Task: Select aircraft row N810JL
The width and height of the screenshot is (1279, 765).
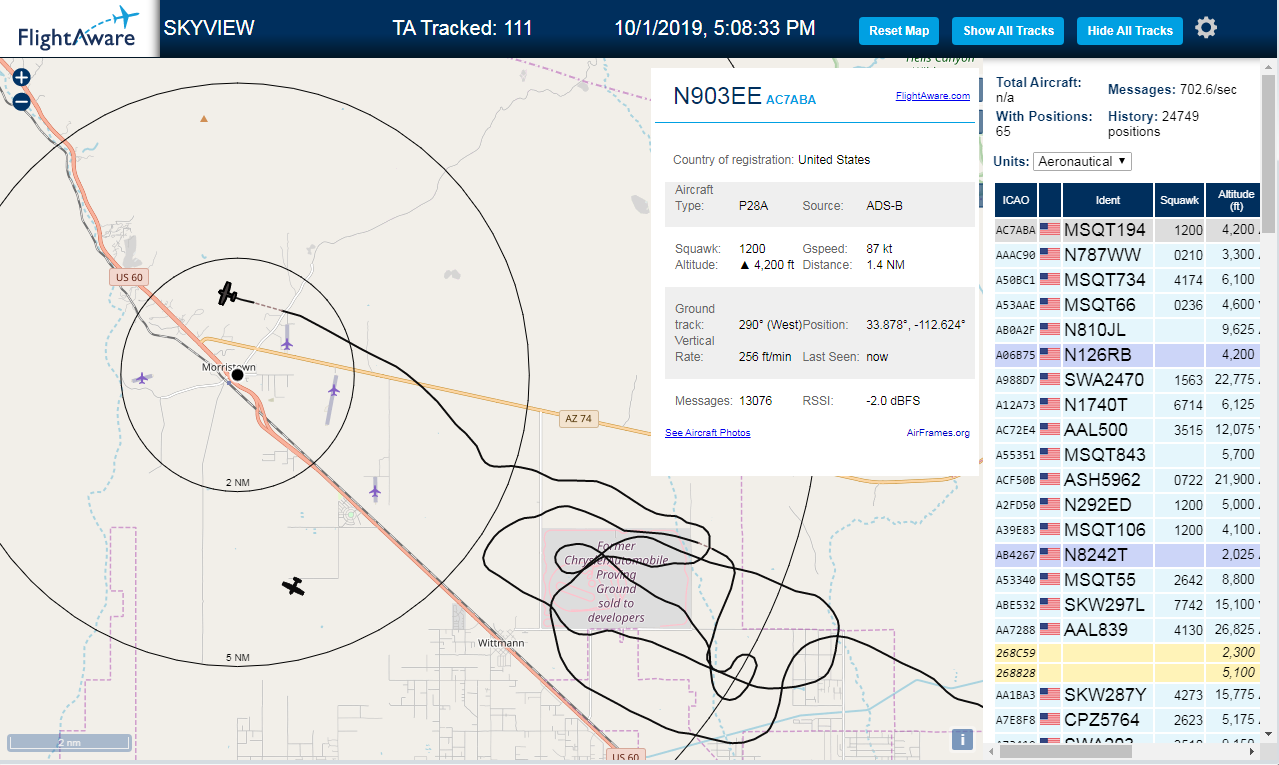Action: tap(1128, 329)
